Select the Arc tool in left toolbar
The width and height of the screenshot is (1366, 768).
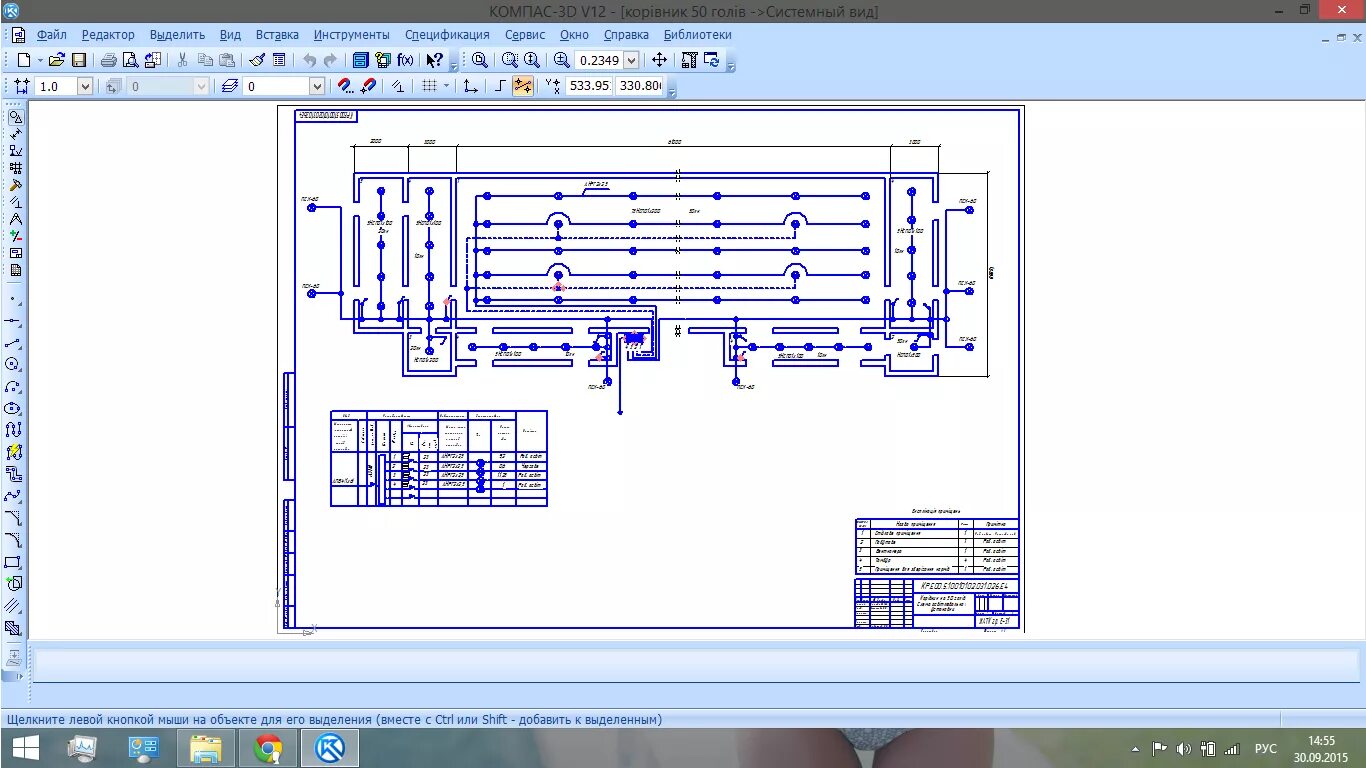click(13, 386)
